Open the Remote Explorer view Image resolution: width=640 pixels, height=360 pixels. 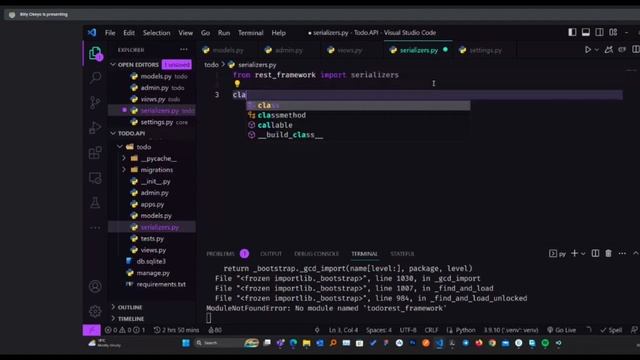pos(95,178)
